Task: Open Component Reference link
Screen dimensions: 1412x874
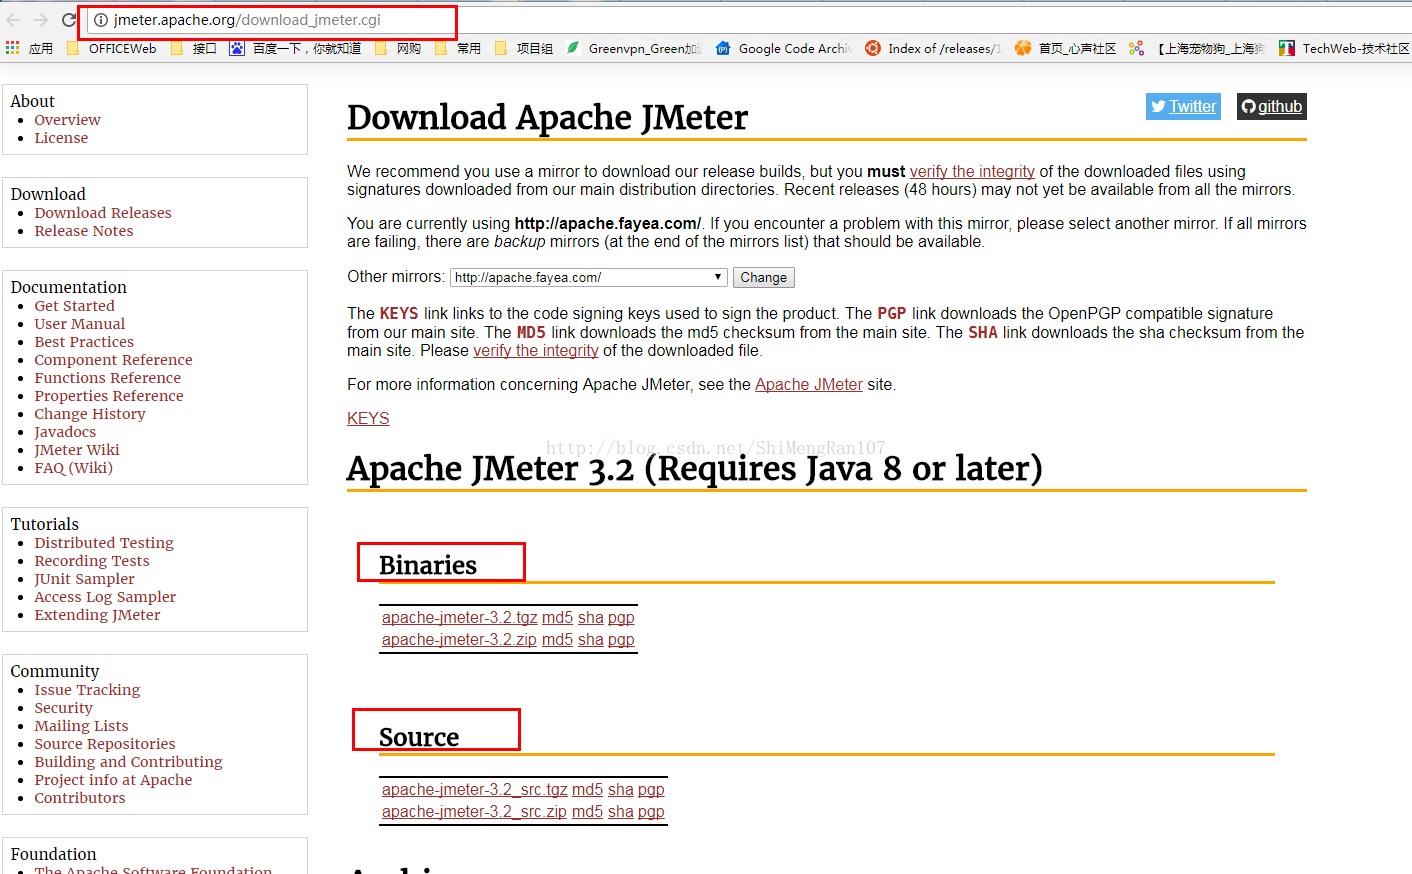Action: click(113, 360)
